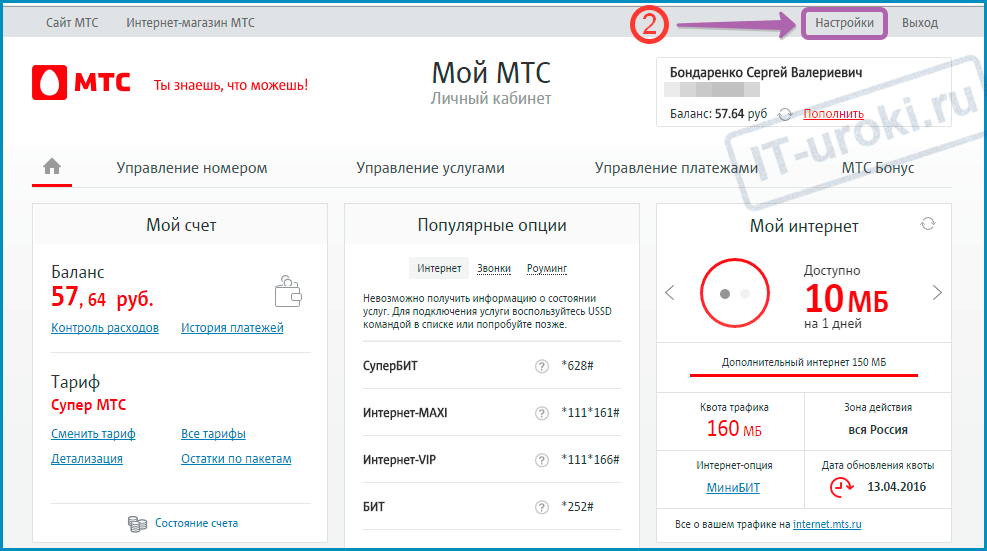Click the Пополнить link
Image resolution: width=987 pixels, height=551 pixels.
click(x=833, y=114)
